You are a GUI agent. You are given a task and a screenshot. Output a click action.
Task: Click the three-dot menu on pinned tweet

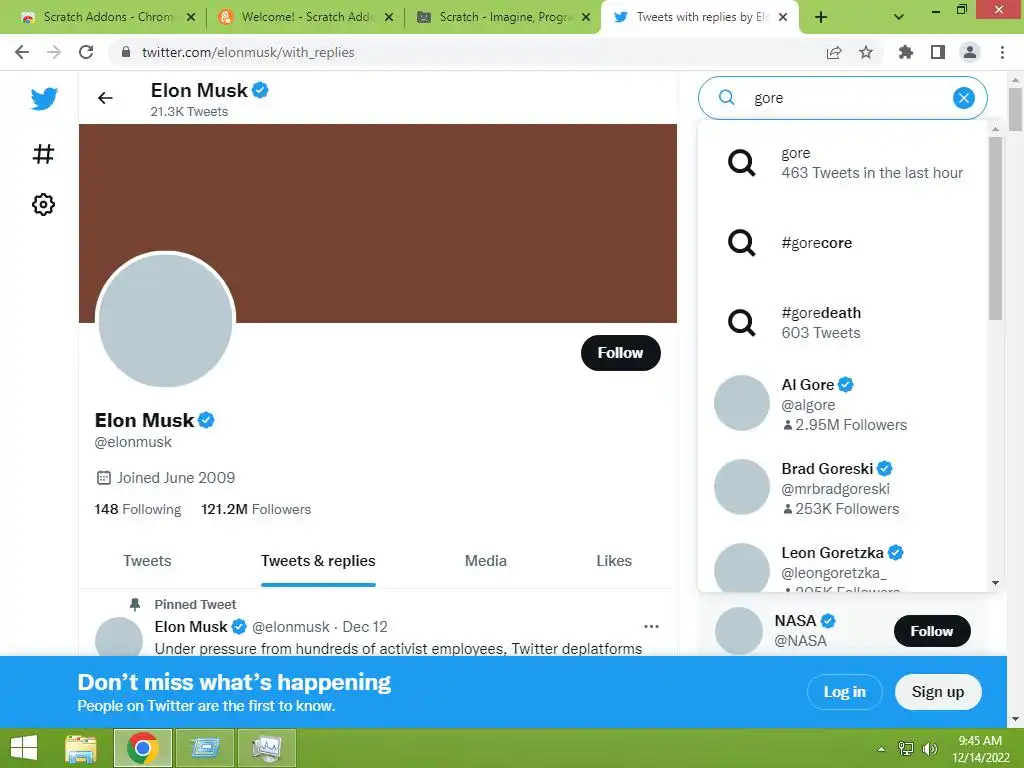click(x=651, y=627)
